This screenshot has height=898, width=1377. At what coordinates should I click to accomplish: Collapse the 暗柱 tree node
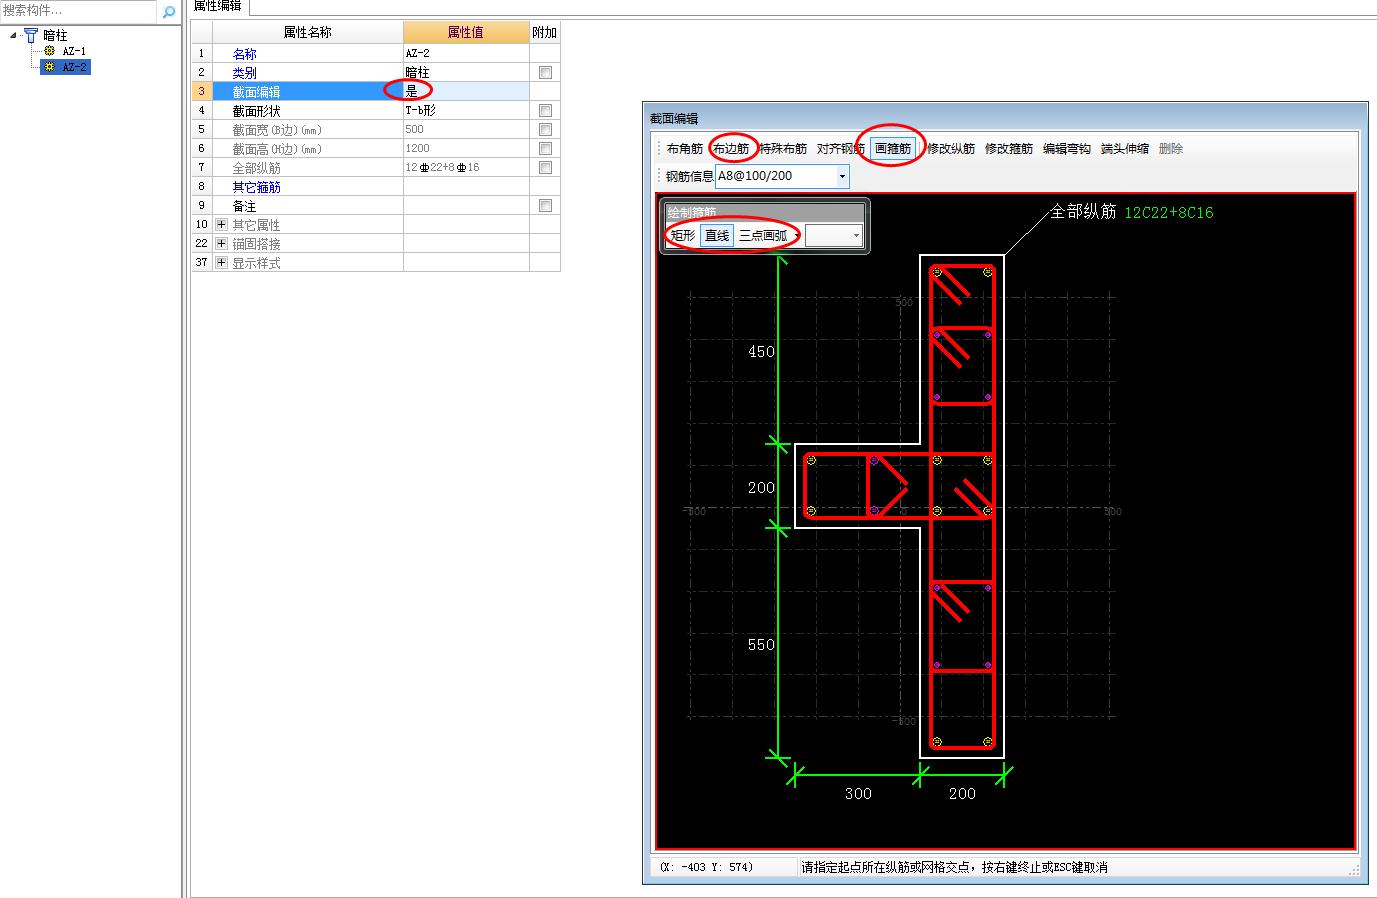[x=13, y=35]
